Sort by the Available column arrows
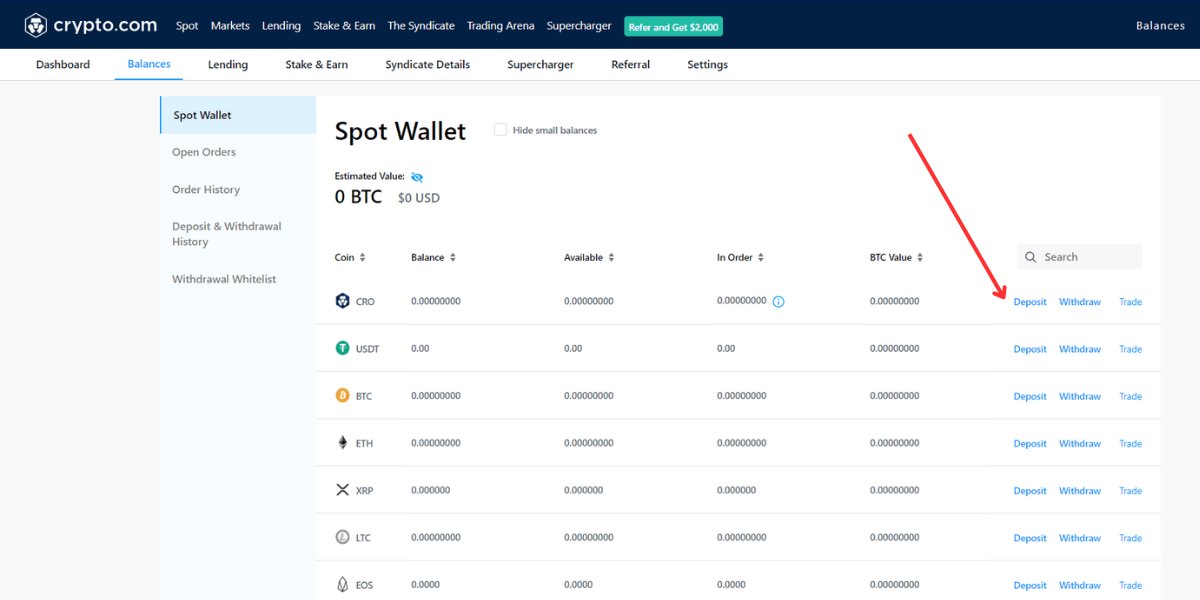Viewport: 1200px width, 600px height. click(611, 257)
